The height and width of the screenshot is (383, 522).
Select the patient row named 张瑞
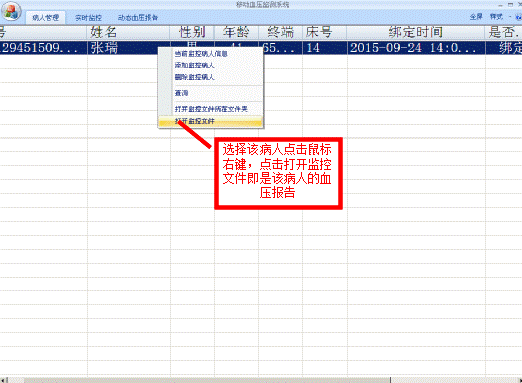click(x=261, y=48)
